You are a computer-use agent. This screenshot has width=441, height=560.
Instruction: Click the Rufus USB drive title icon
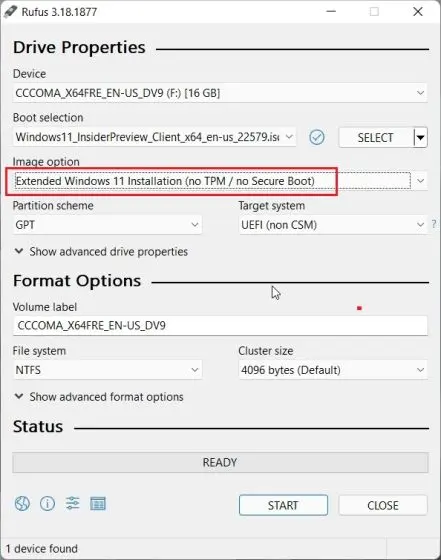11,11
